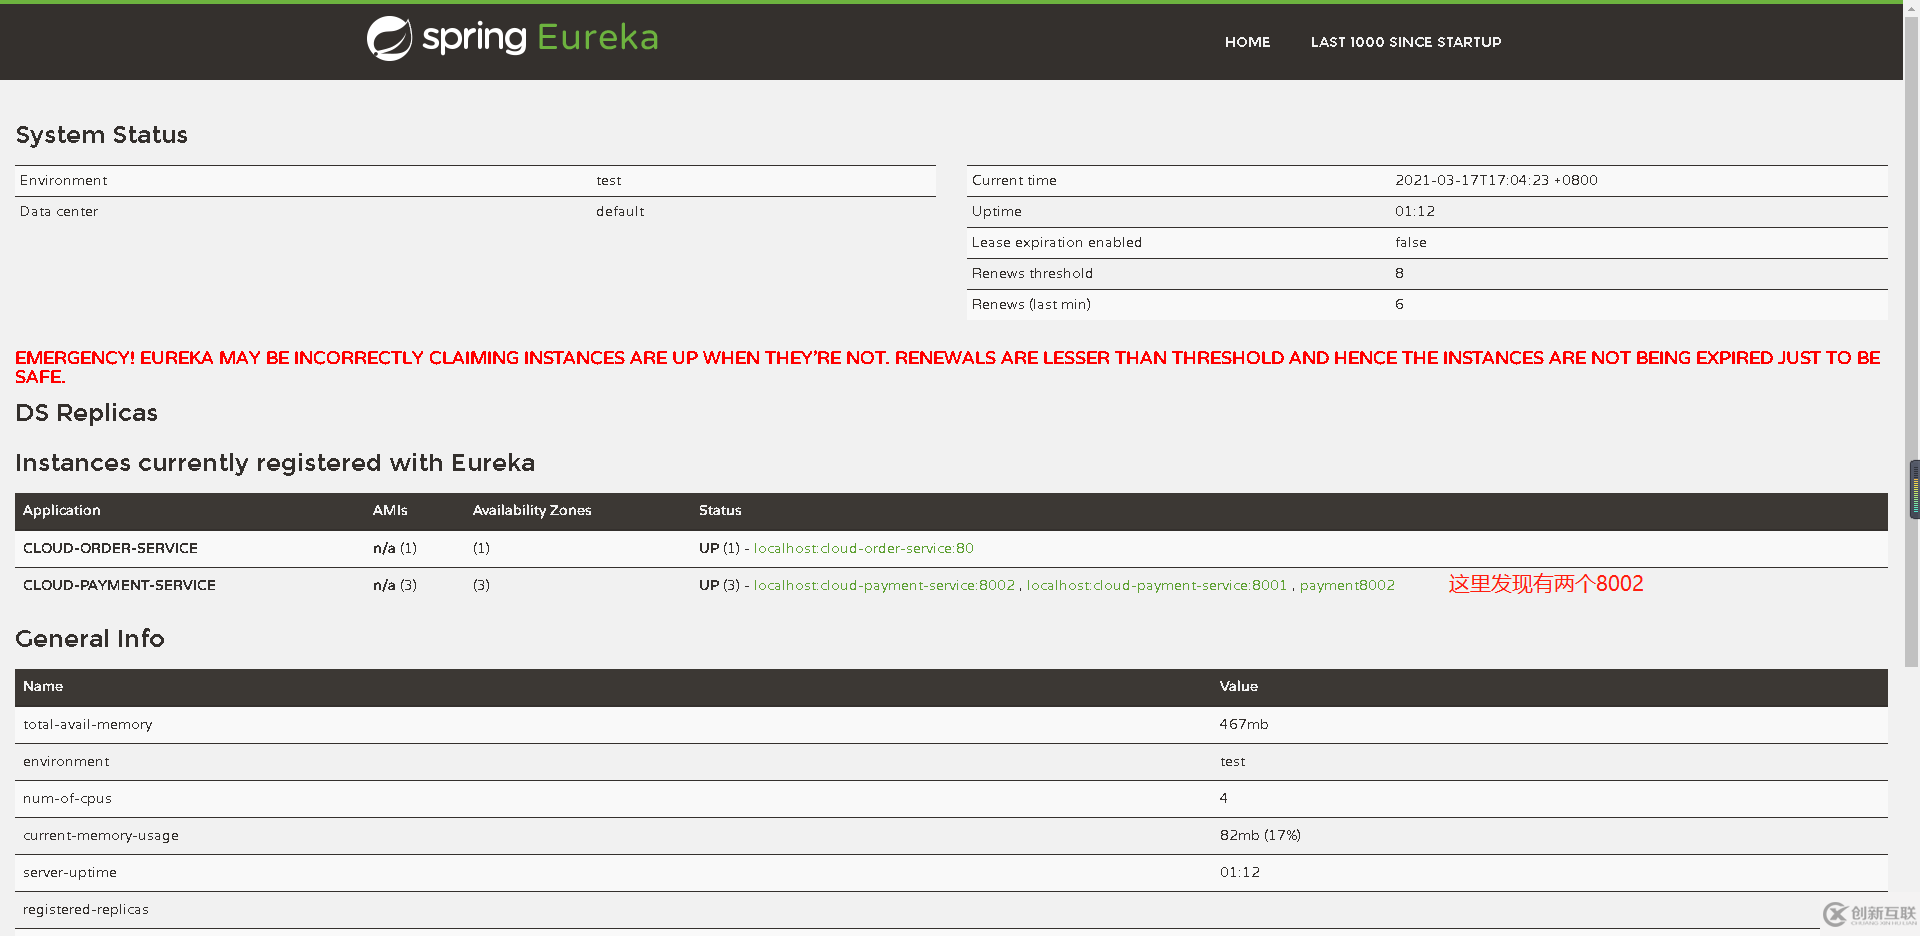
Task: Select the CLOUD-PAYMENT-SERVICE application name
Action: 119,585
